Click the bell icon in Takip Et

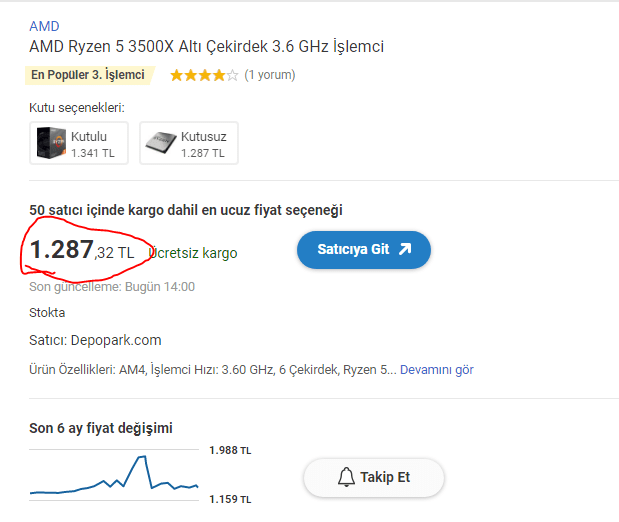point(346,477)
